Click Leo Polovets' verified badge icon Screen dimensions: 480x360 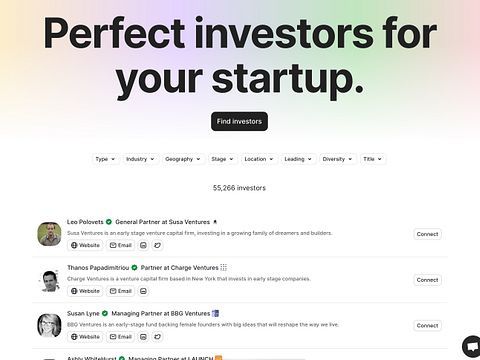pyautogui.click(x=109, y=222)
